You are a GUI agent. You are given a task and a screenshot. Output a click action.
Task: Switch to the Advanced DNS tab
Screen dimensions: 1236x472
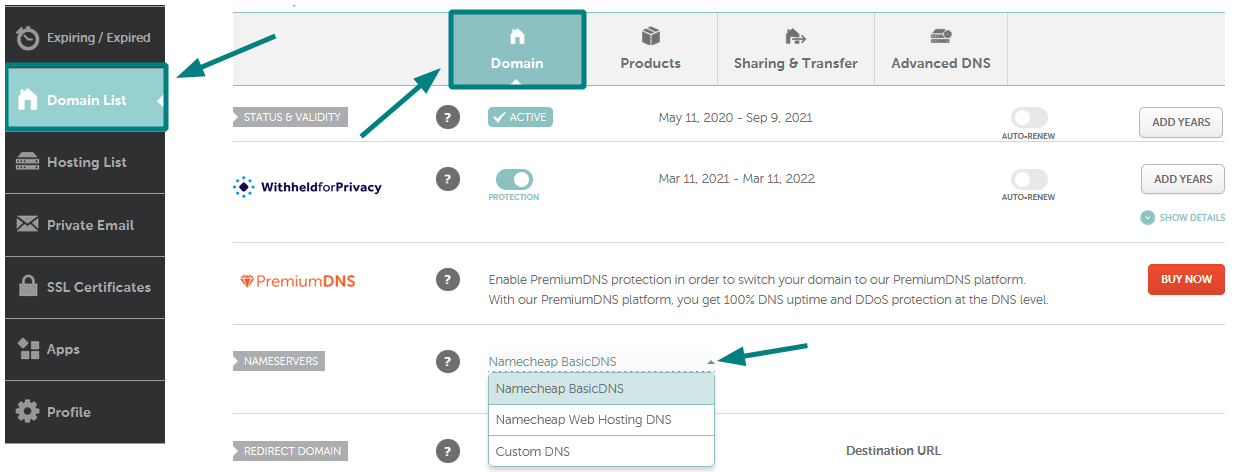click(x=940, y=49)
